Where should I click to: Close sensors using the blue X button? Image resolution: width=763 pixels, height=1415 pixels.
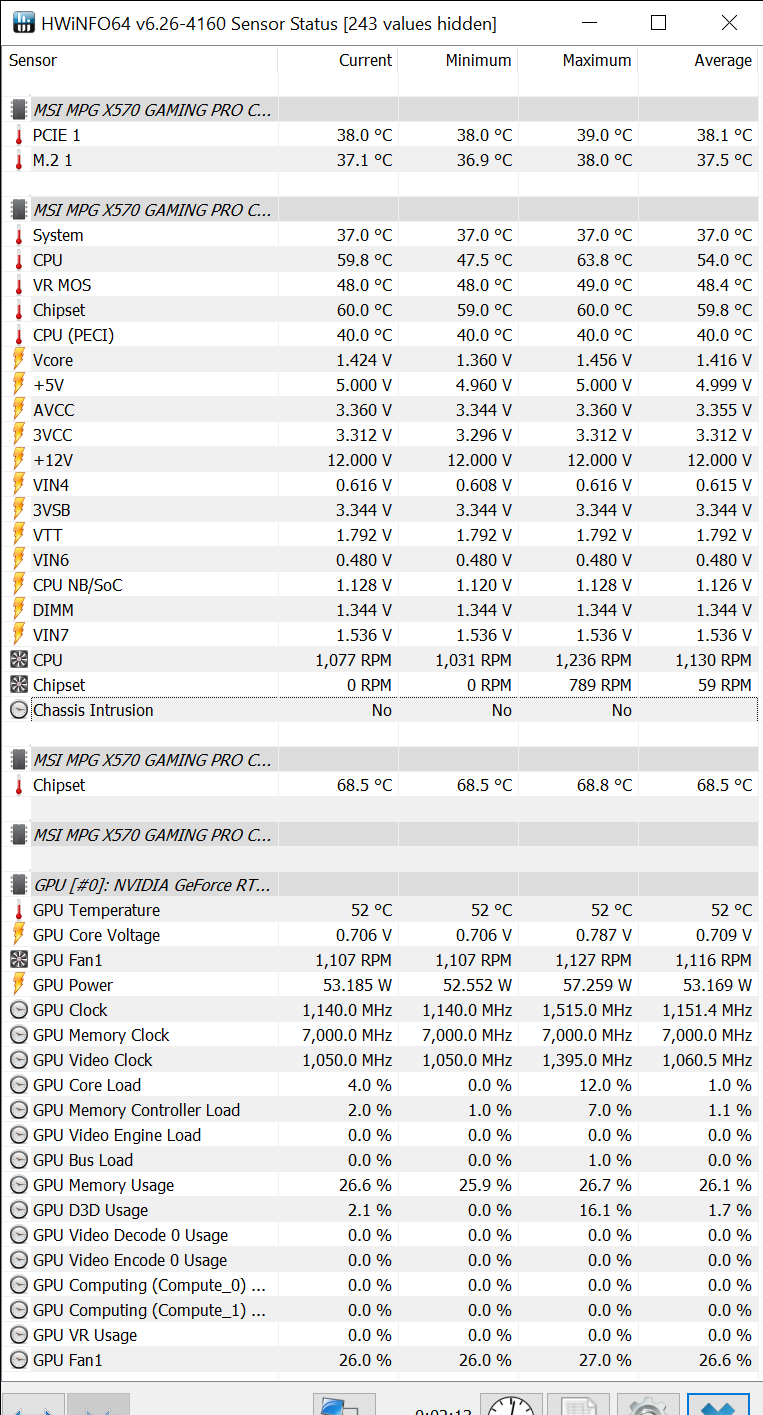(718, 1404)
